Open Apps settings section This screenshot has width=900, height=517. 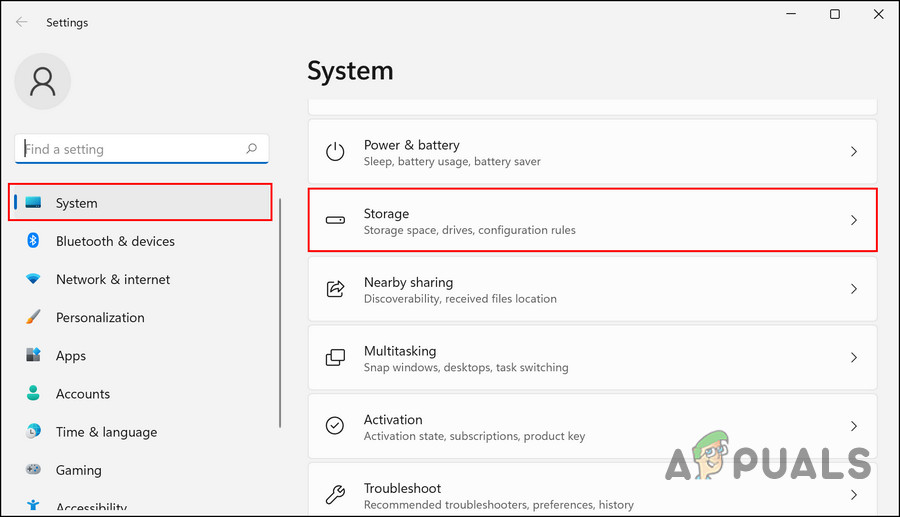(140, 355)
